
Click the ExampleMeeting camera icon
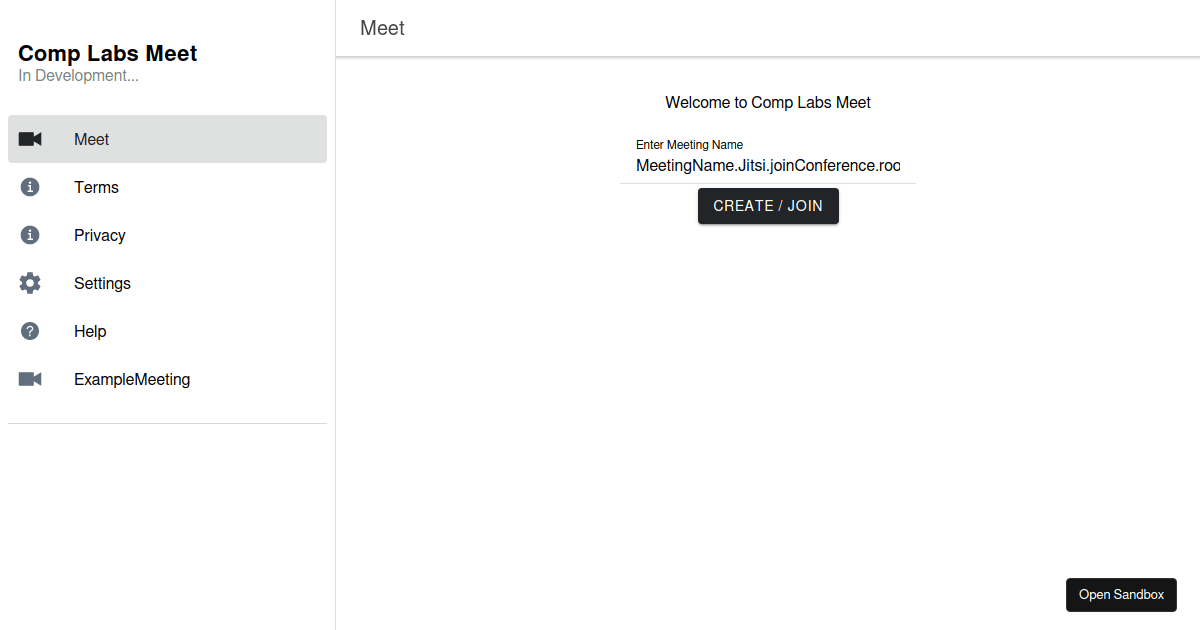point(30,379)
